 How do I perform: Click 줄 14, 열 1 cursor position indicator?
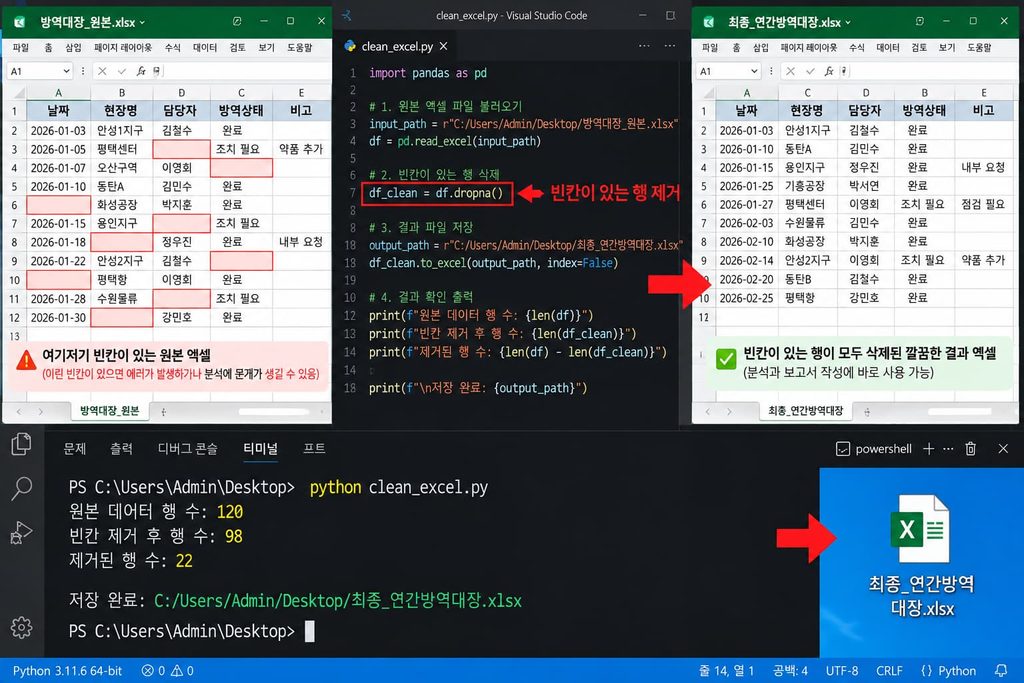[726, 671]
